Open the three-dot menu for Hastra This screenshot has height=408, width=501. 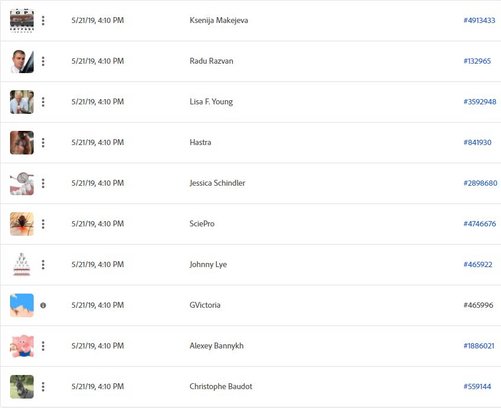(x=43, y=143)
